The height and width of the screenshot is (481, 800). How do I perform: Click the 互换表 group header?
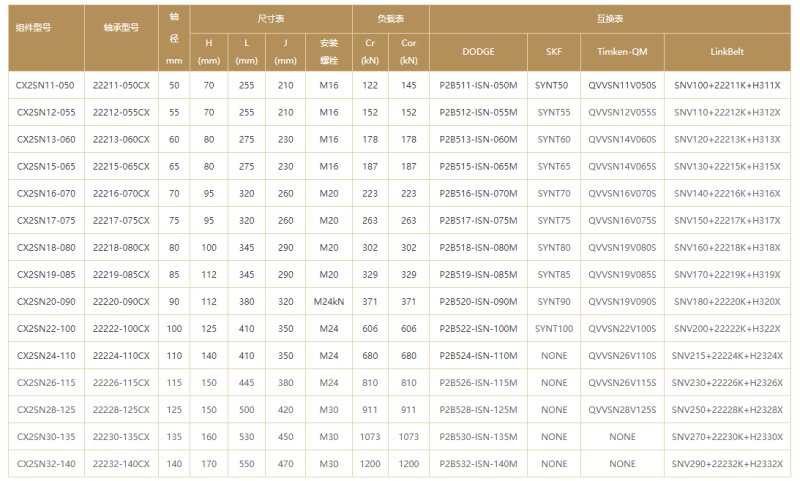610,19
